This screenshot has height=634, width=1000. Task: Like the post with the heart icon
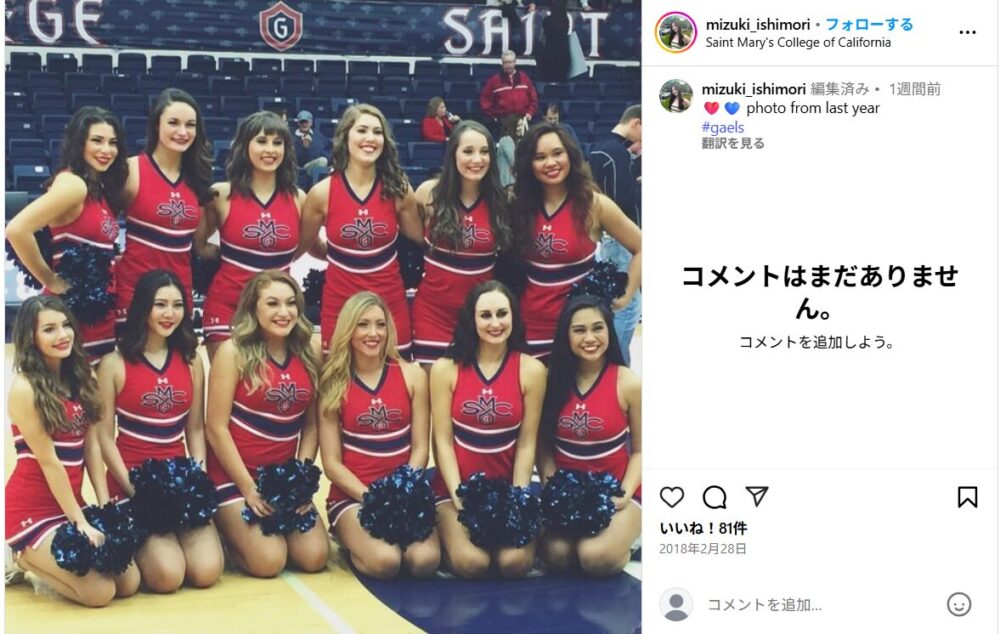(672, 497)
